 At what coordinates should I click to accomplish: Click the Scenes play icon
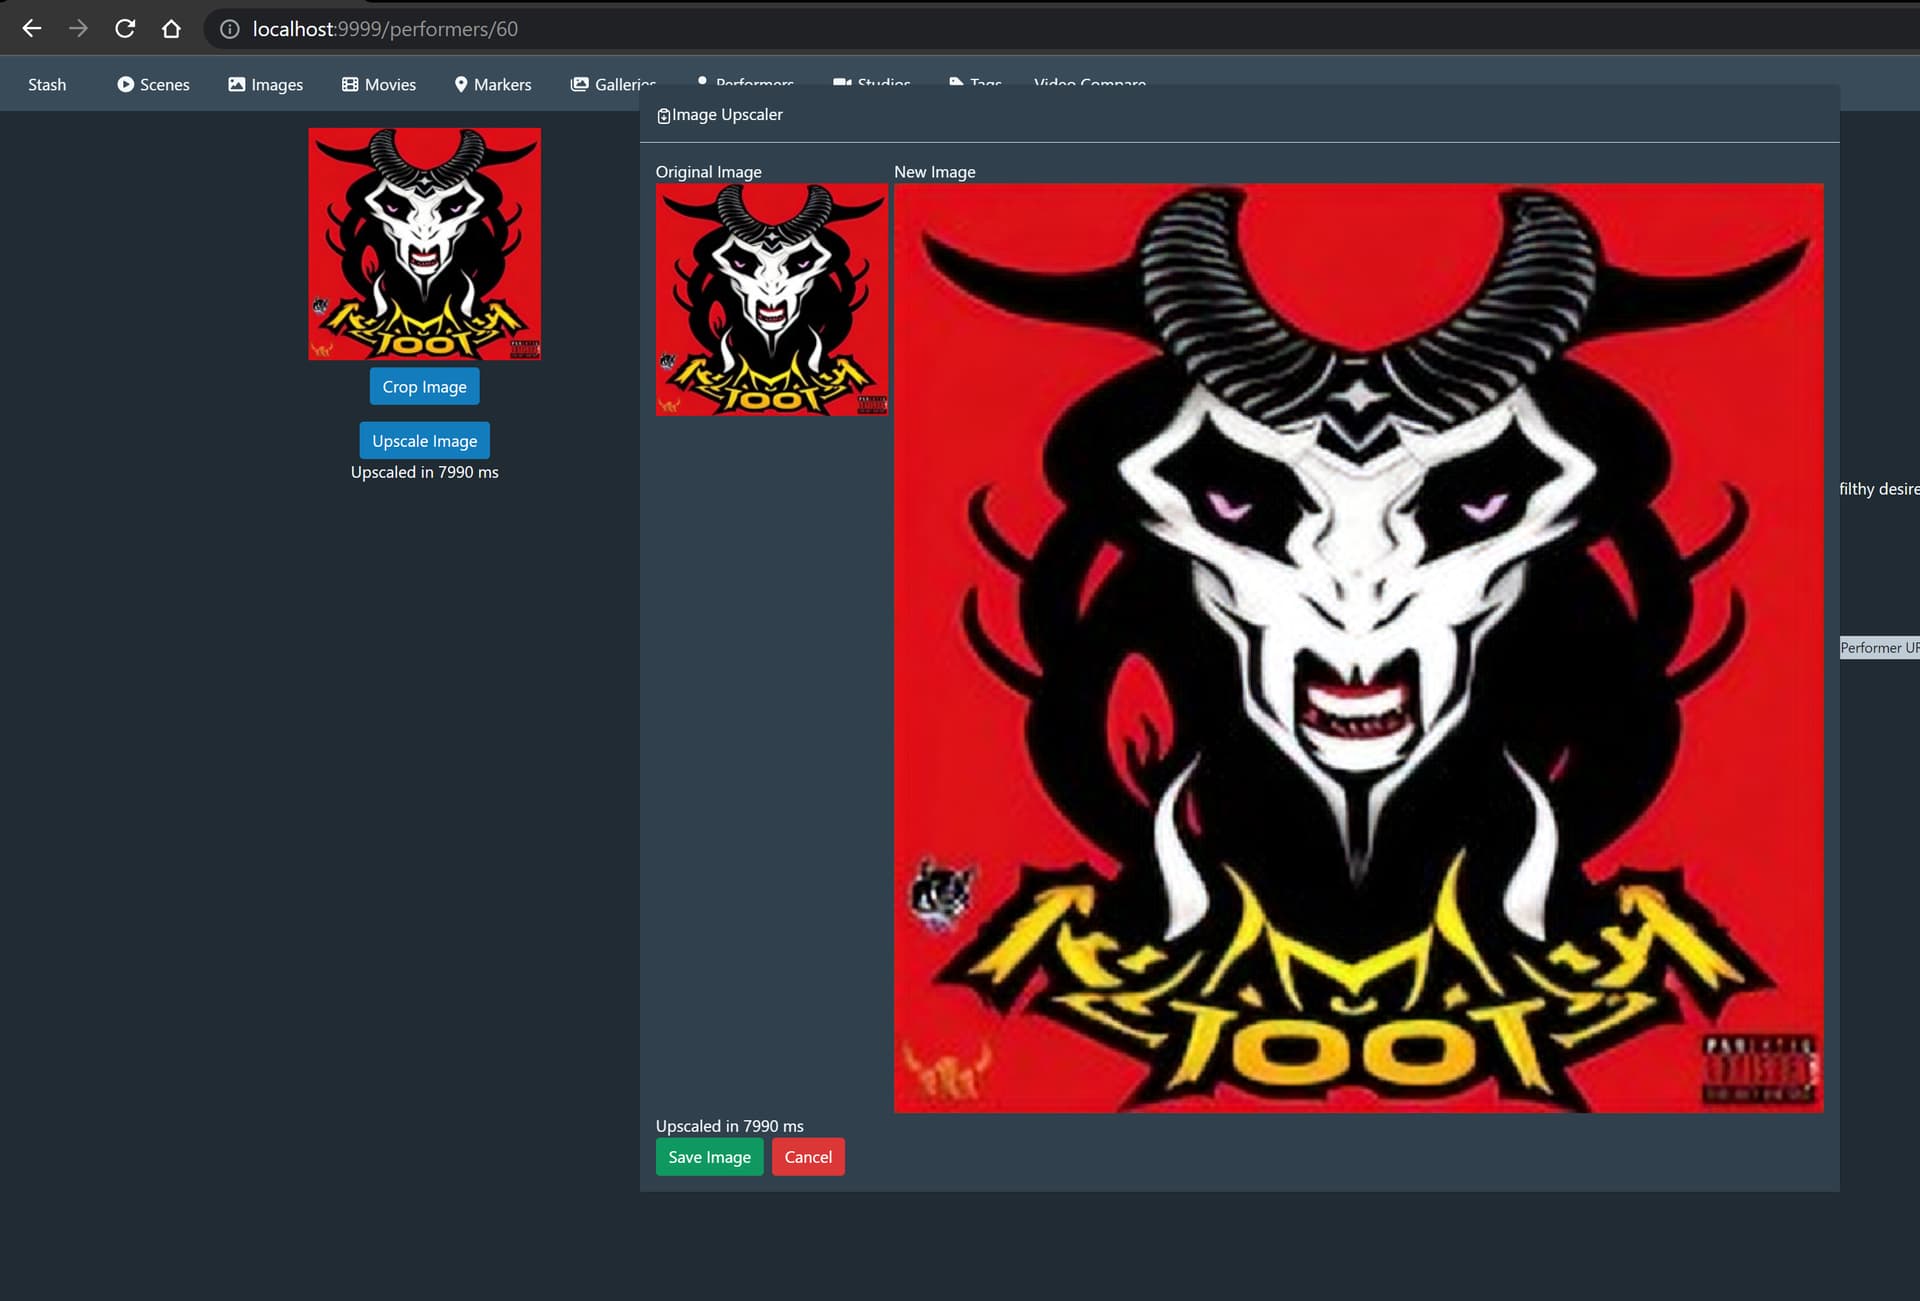(x=125, y=84)
